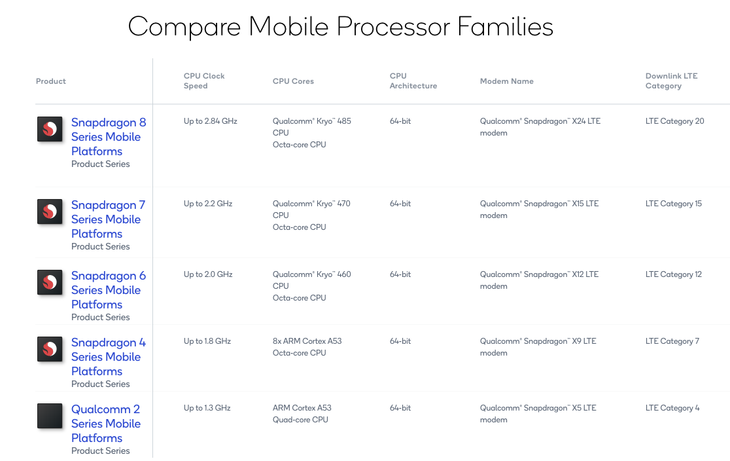Open Snapdragon 8 Series Mobile Platforms link
The width and height of the screenshot is (730, 461).
(108, 137)
